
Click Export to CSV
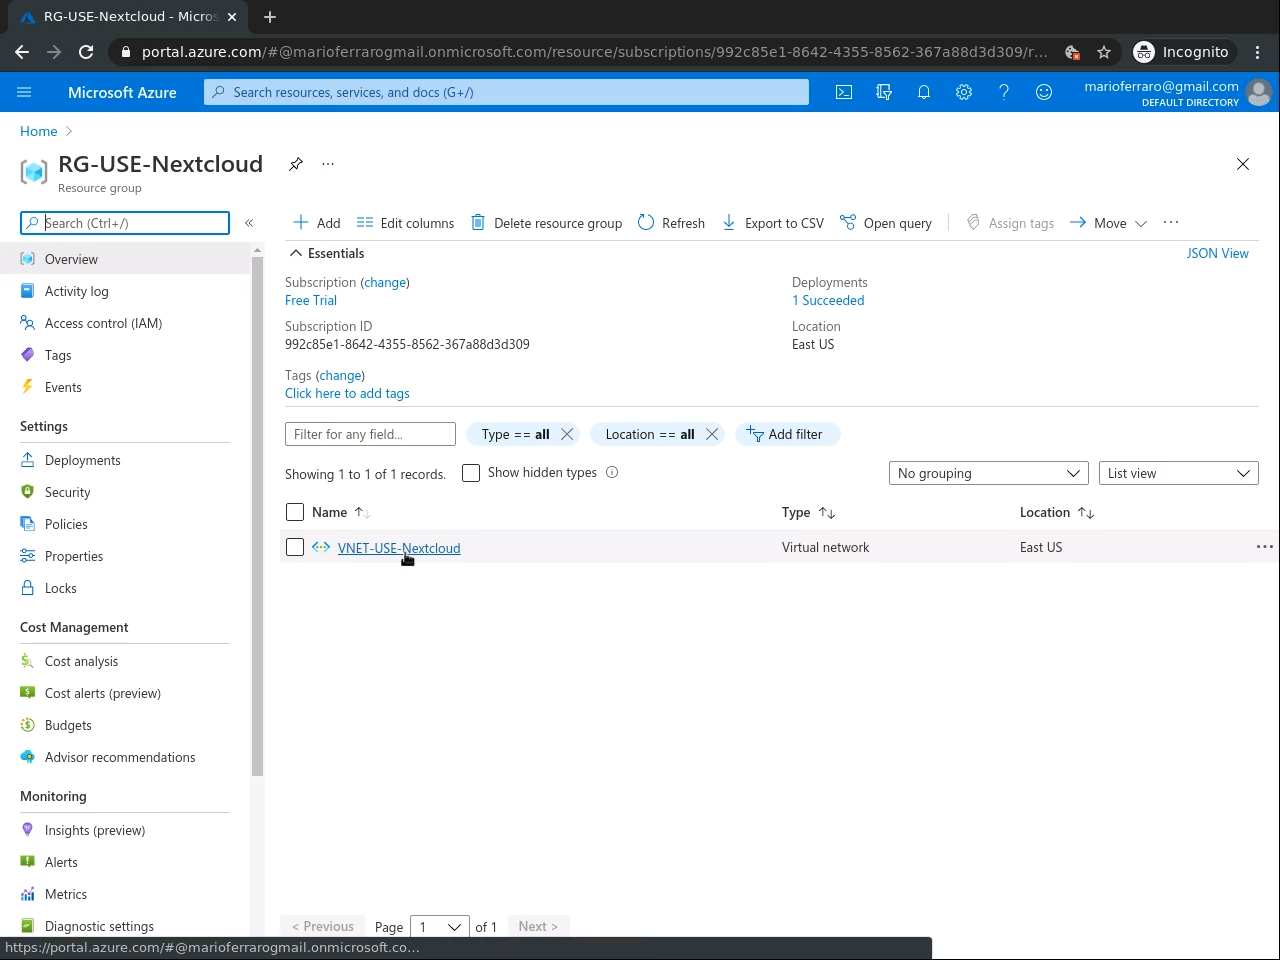point(772,223)
